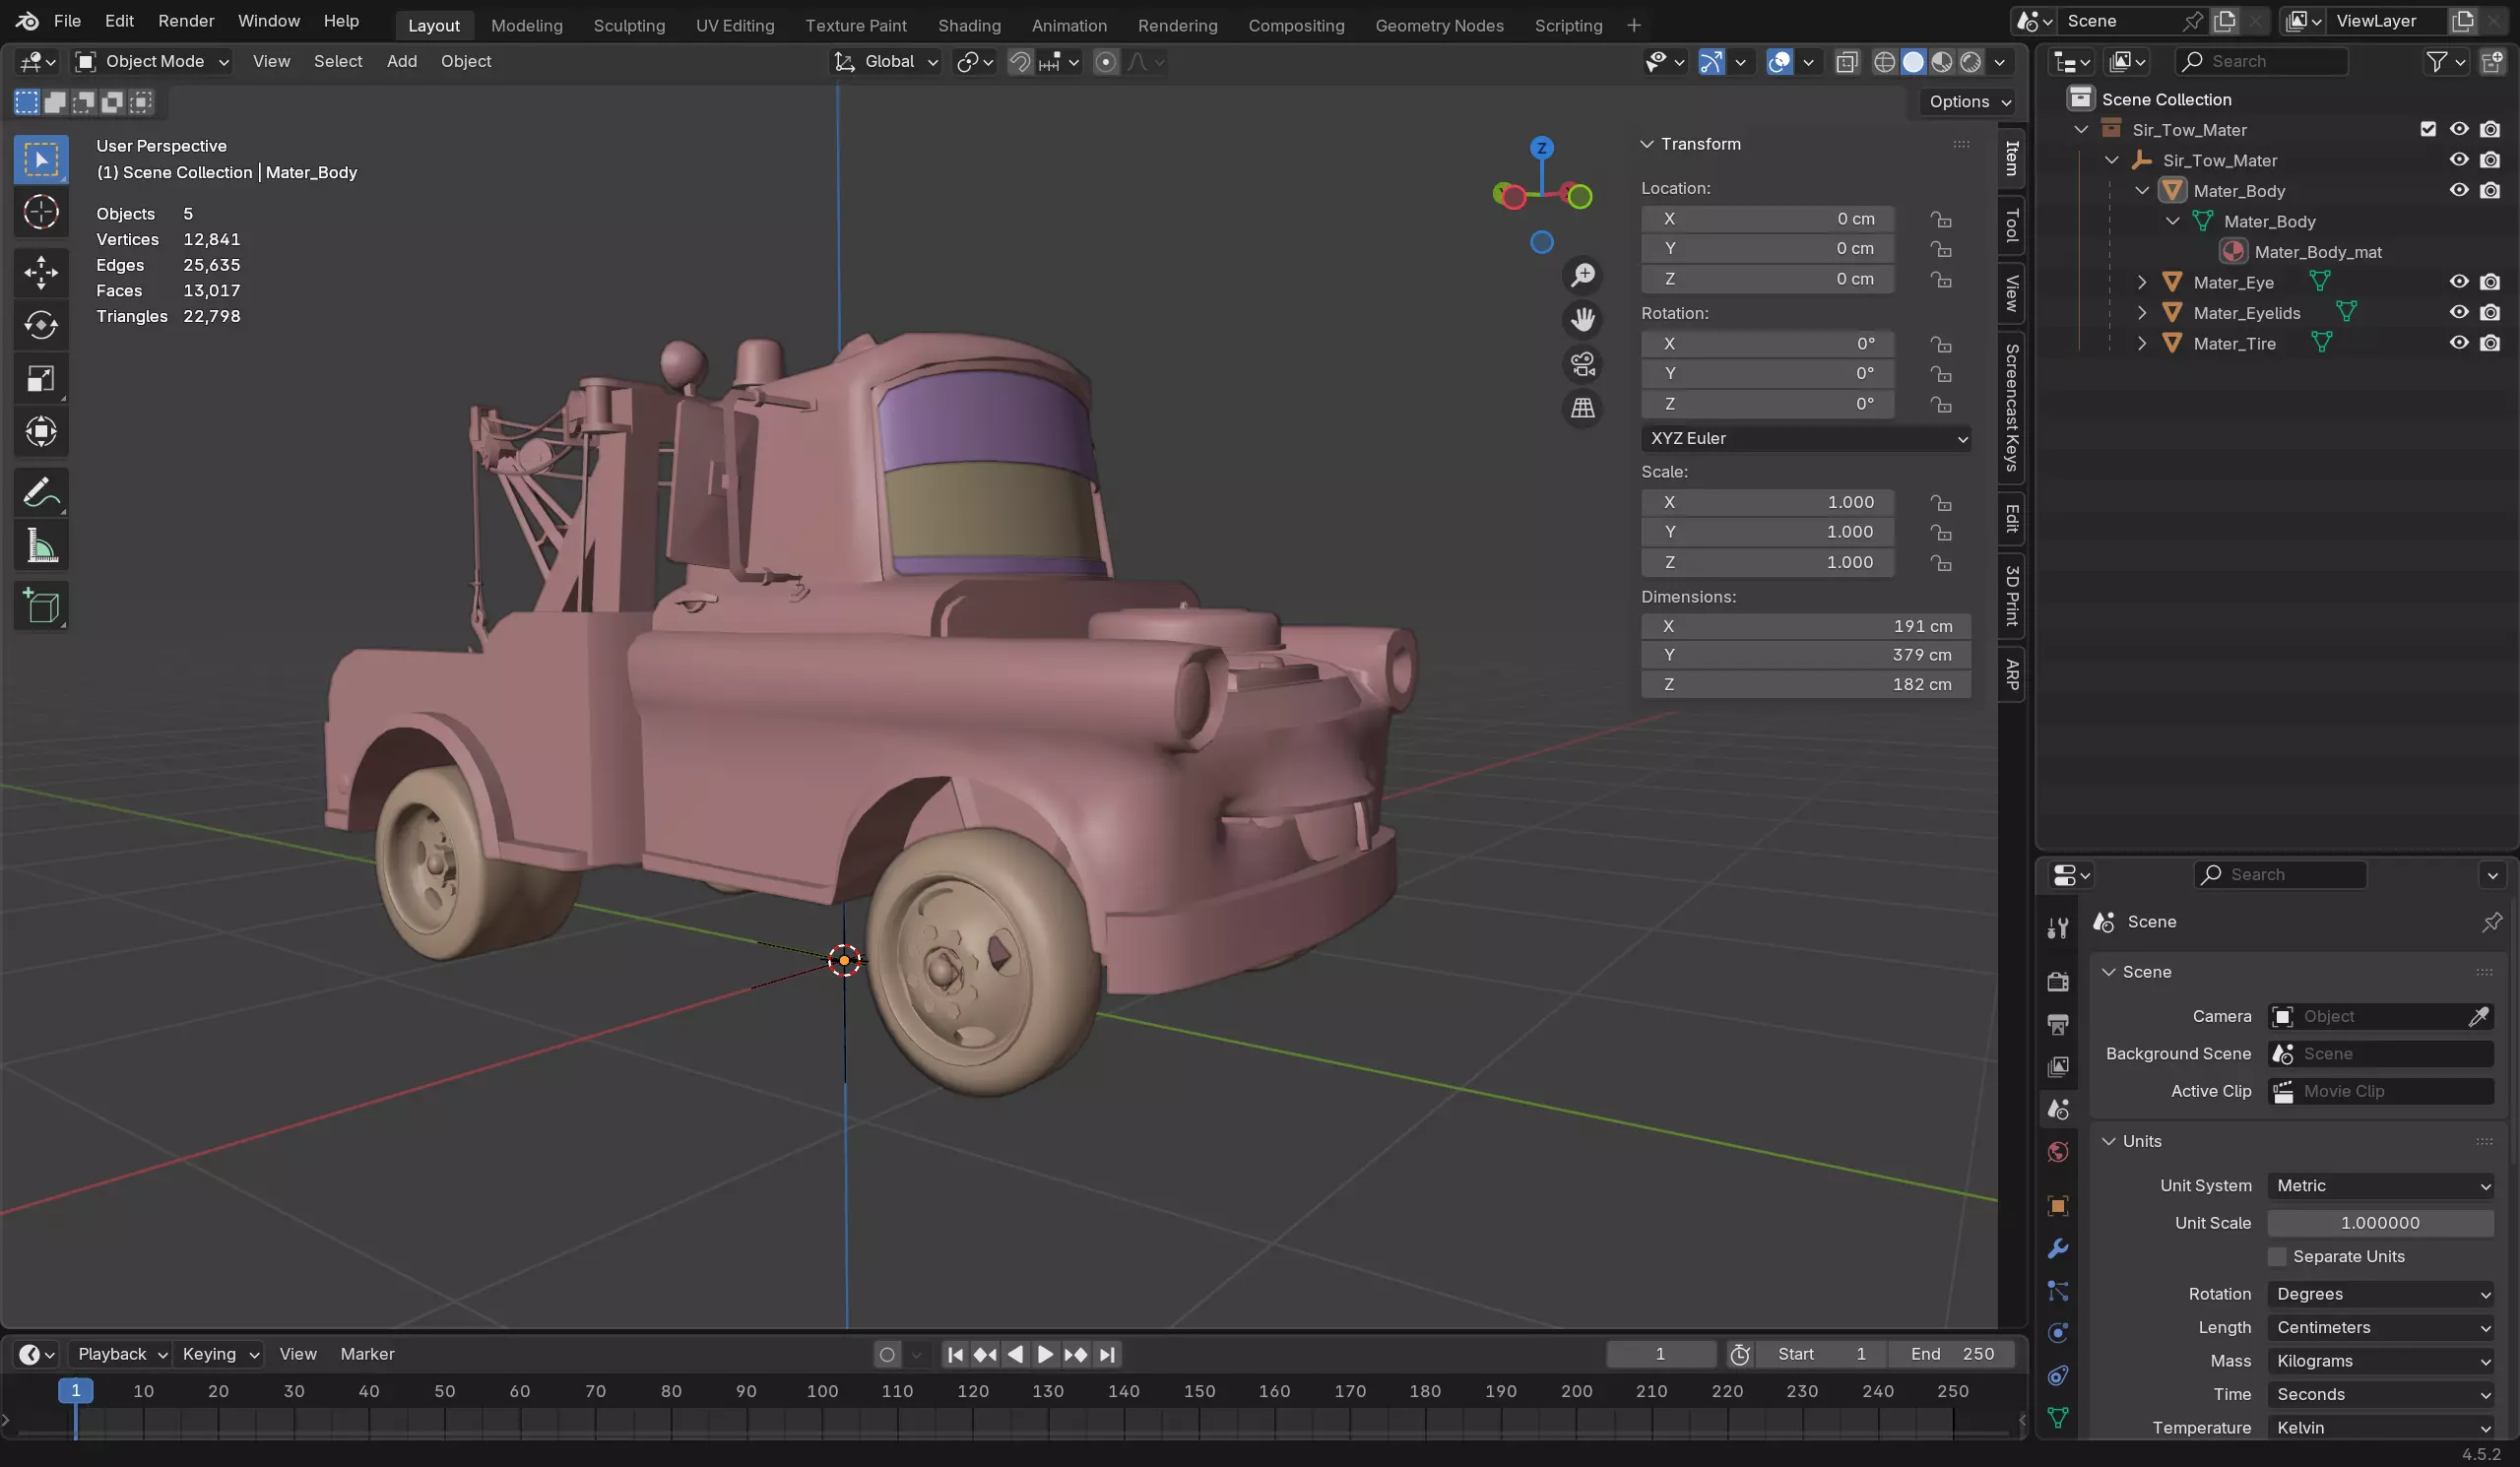The image size is (2520, 1467).
Task: Collapse the Transform panel
Action: (1647, 144)
